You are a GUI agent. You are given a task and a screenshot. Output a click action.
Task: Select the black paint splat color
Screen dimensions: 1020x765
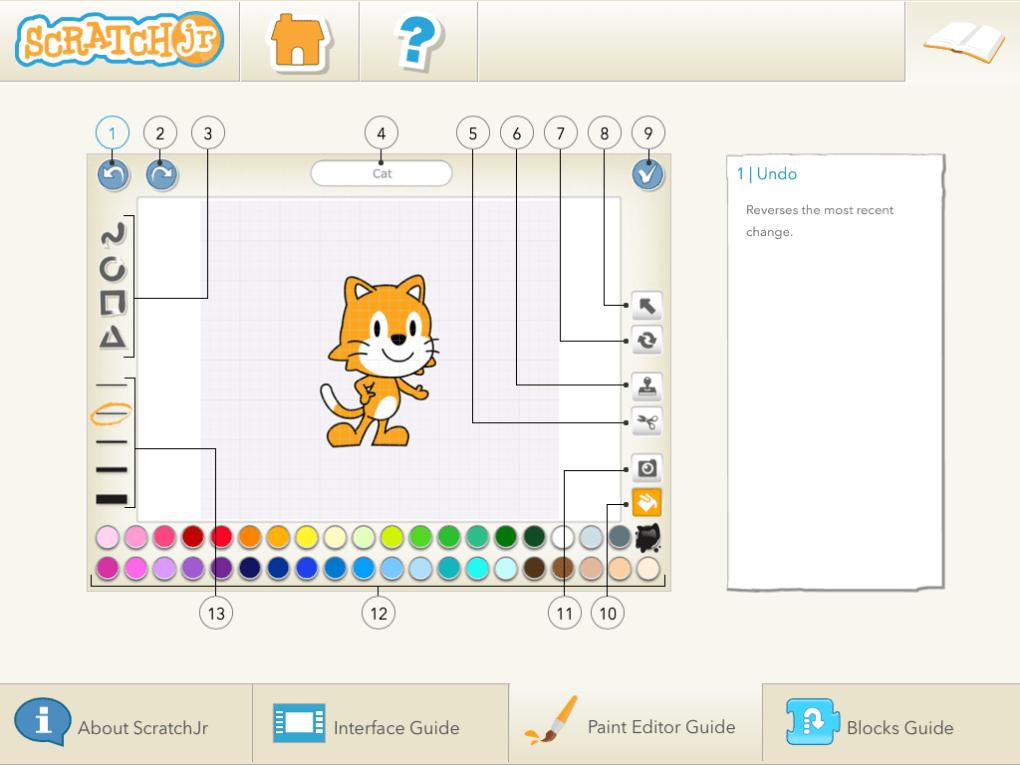tap(648, 537)
